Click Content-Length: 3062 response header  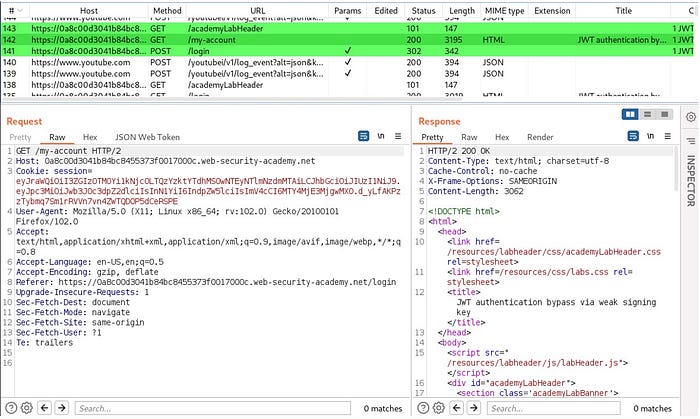(475, 191)
